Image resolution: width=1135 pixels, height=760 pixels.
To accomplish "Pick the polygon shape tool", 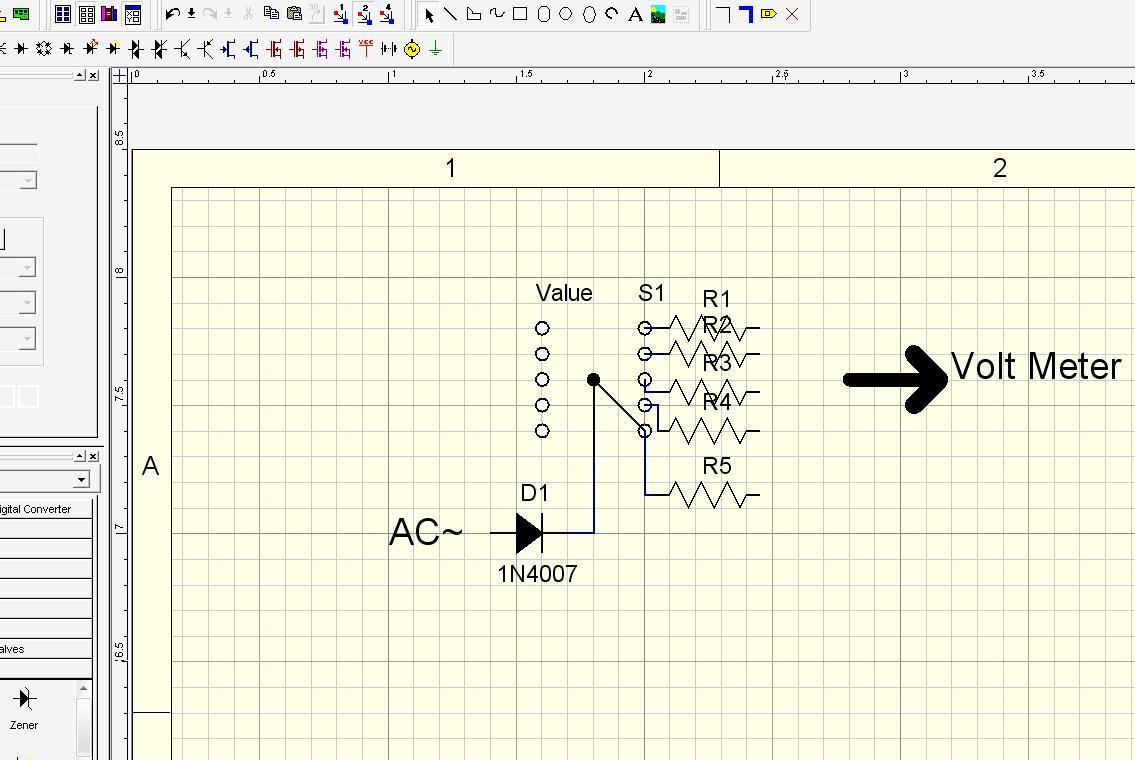I will pos(473,14).
